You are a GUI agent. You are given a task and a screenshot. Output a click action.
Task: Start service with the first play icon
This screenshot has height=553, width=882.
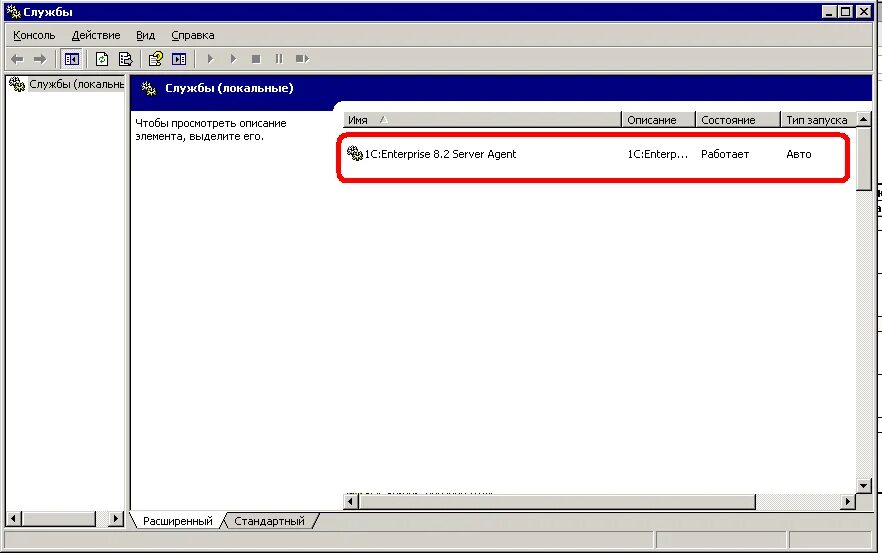tap(210, 59)
